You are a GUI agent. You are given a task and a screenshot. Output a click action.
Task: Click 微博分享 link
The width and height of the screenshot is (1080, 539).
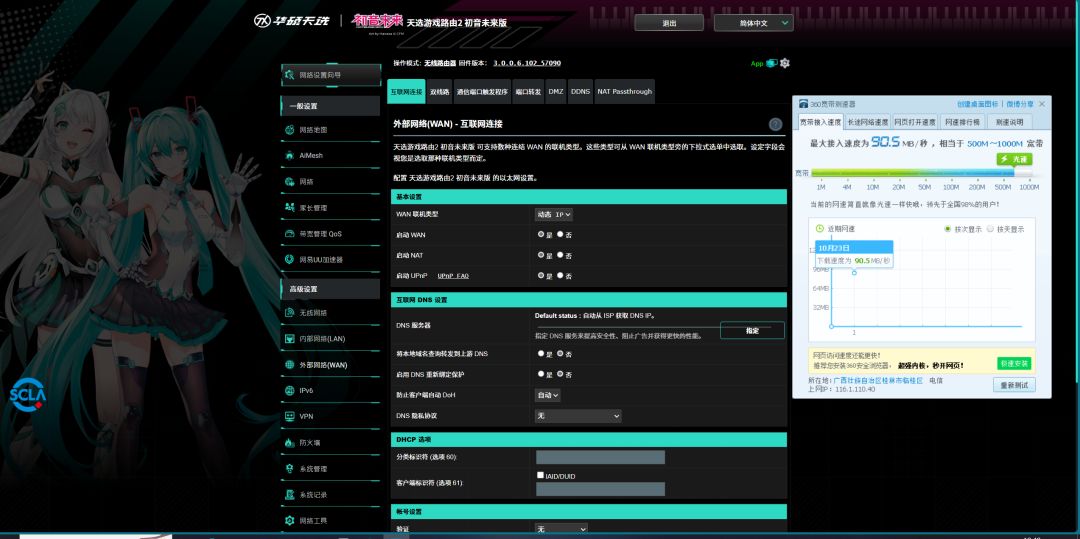pos(1019,104)
